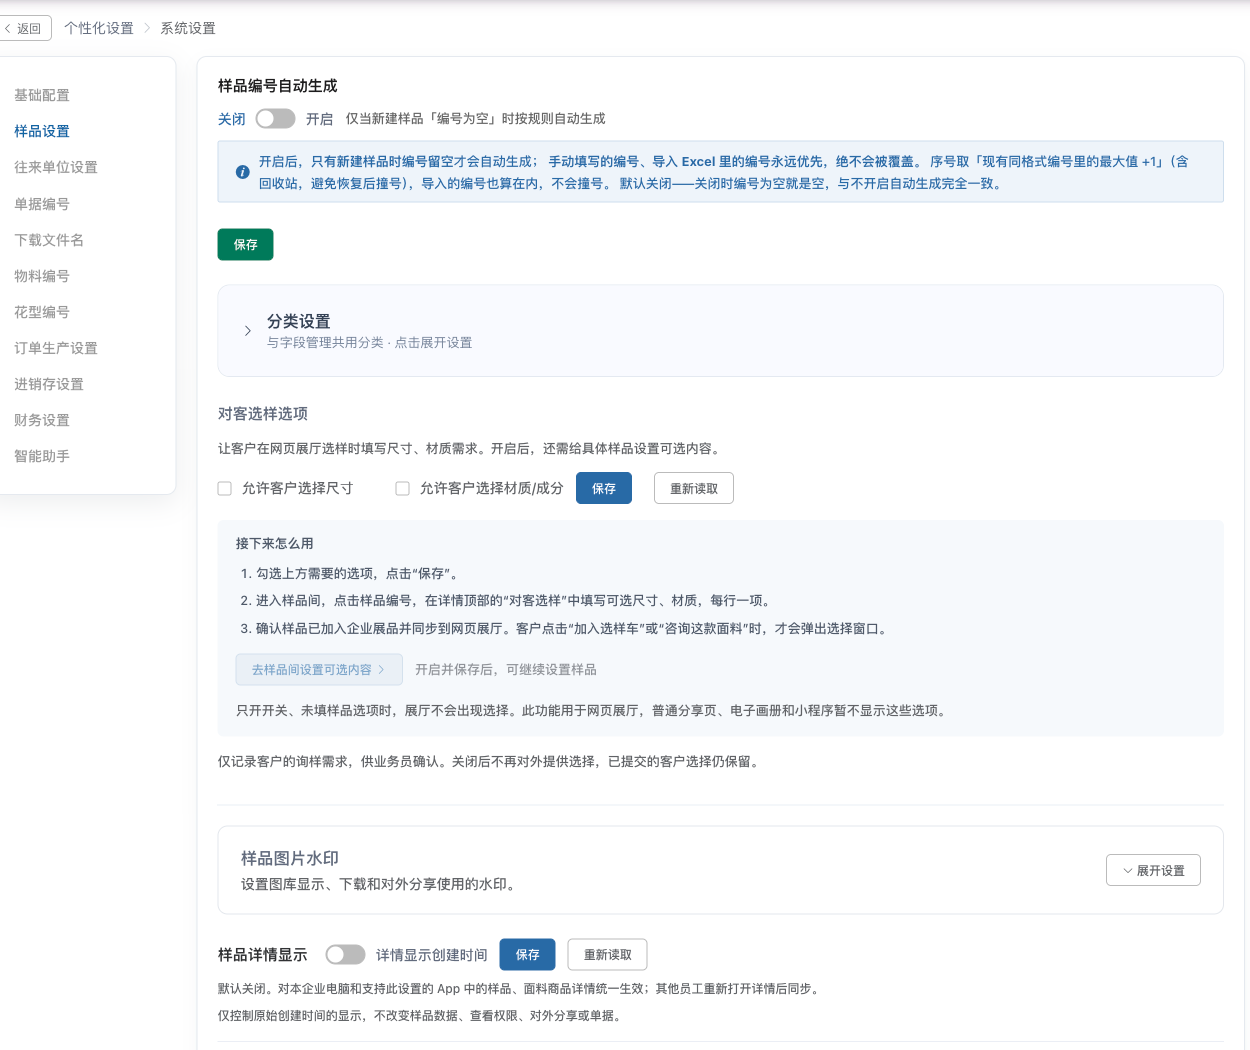Open 智能助手 in sidebar
The width and height of the screenshot is (1250, 1050).
(42, 456)
